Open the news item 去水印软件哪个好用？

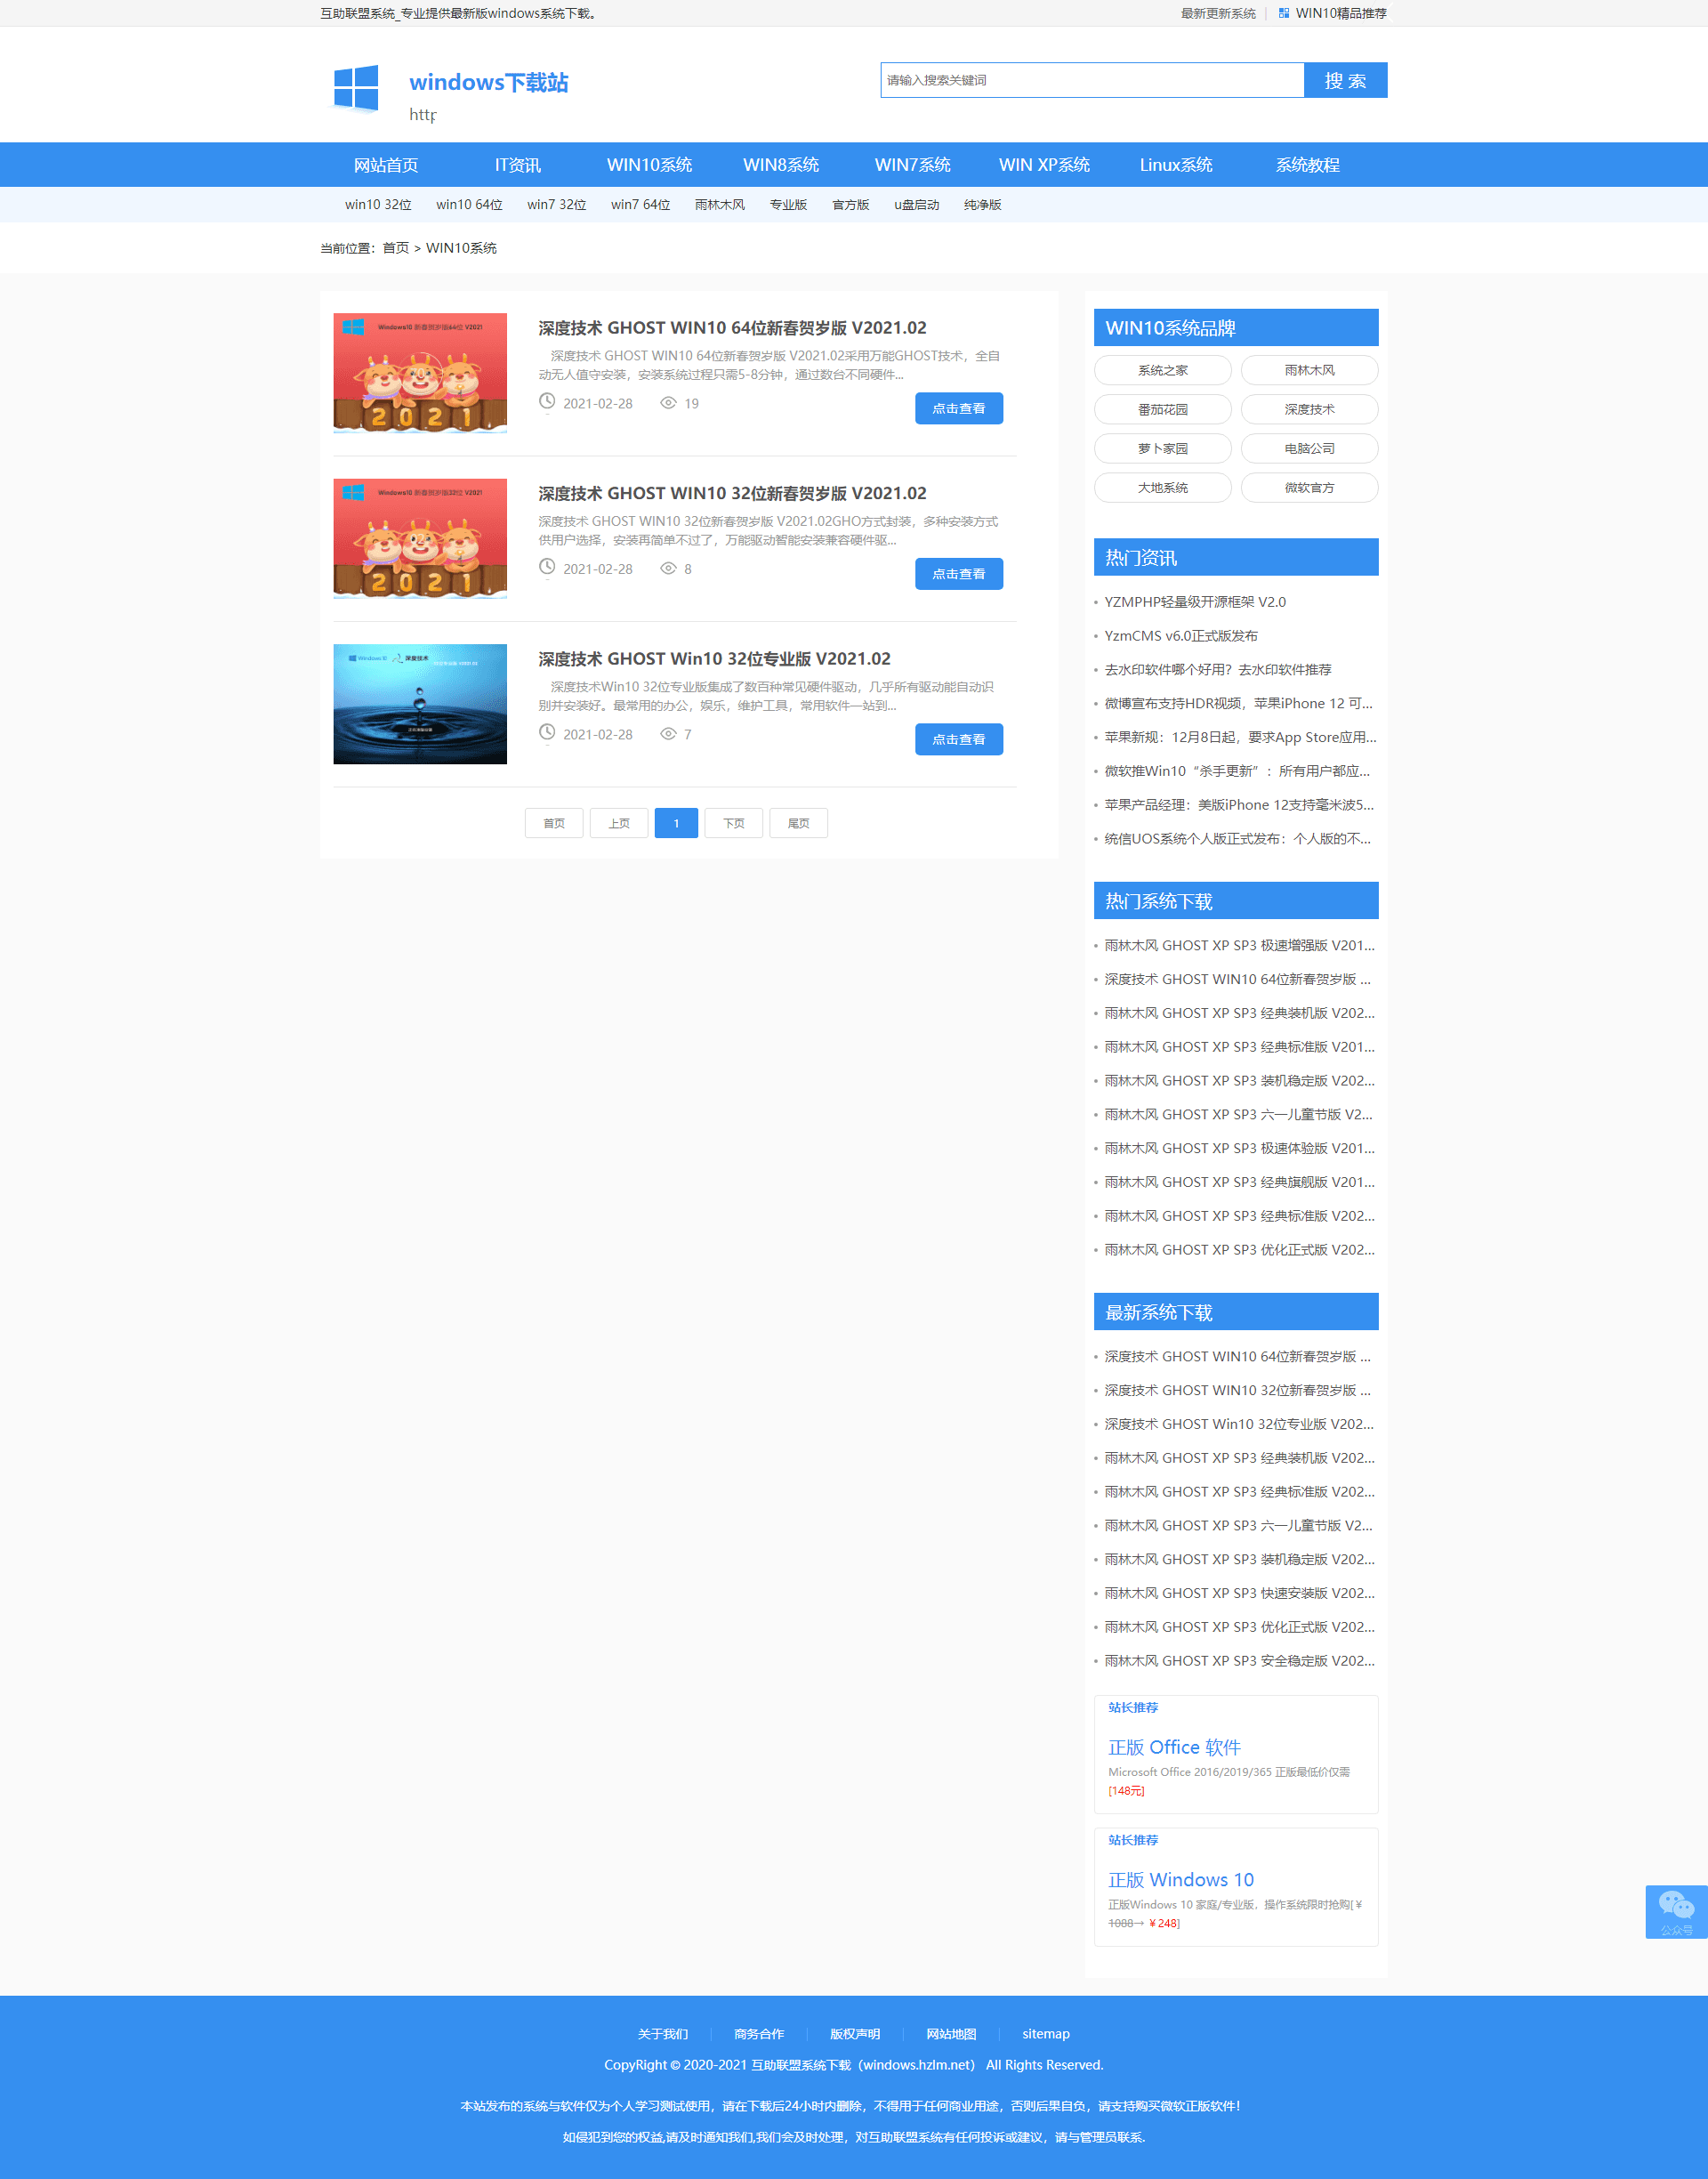(x=1218, y=670)
